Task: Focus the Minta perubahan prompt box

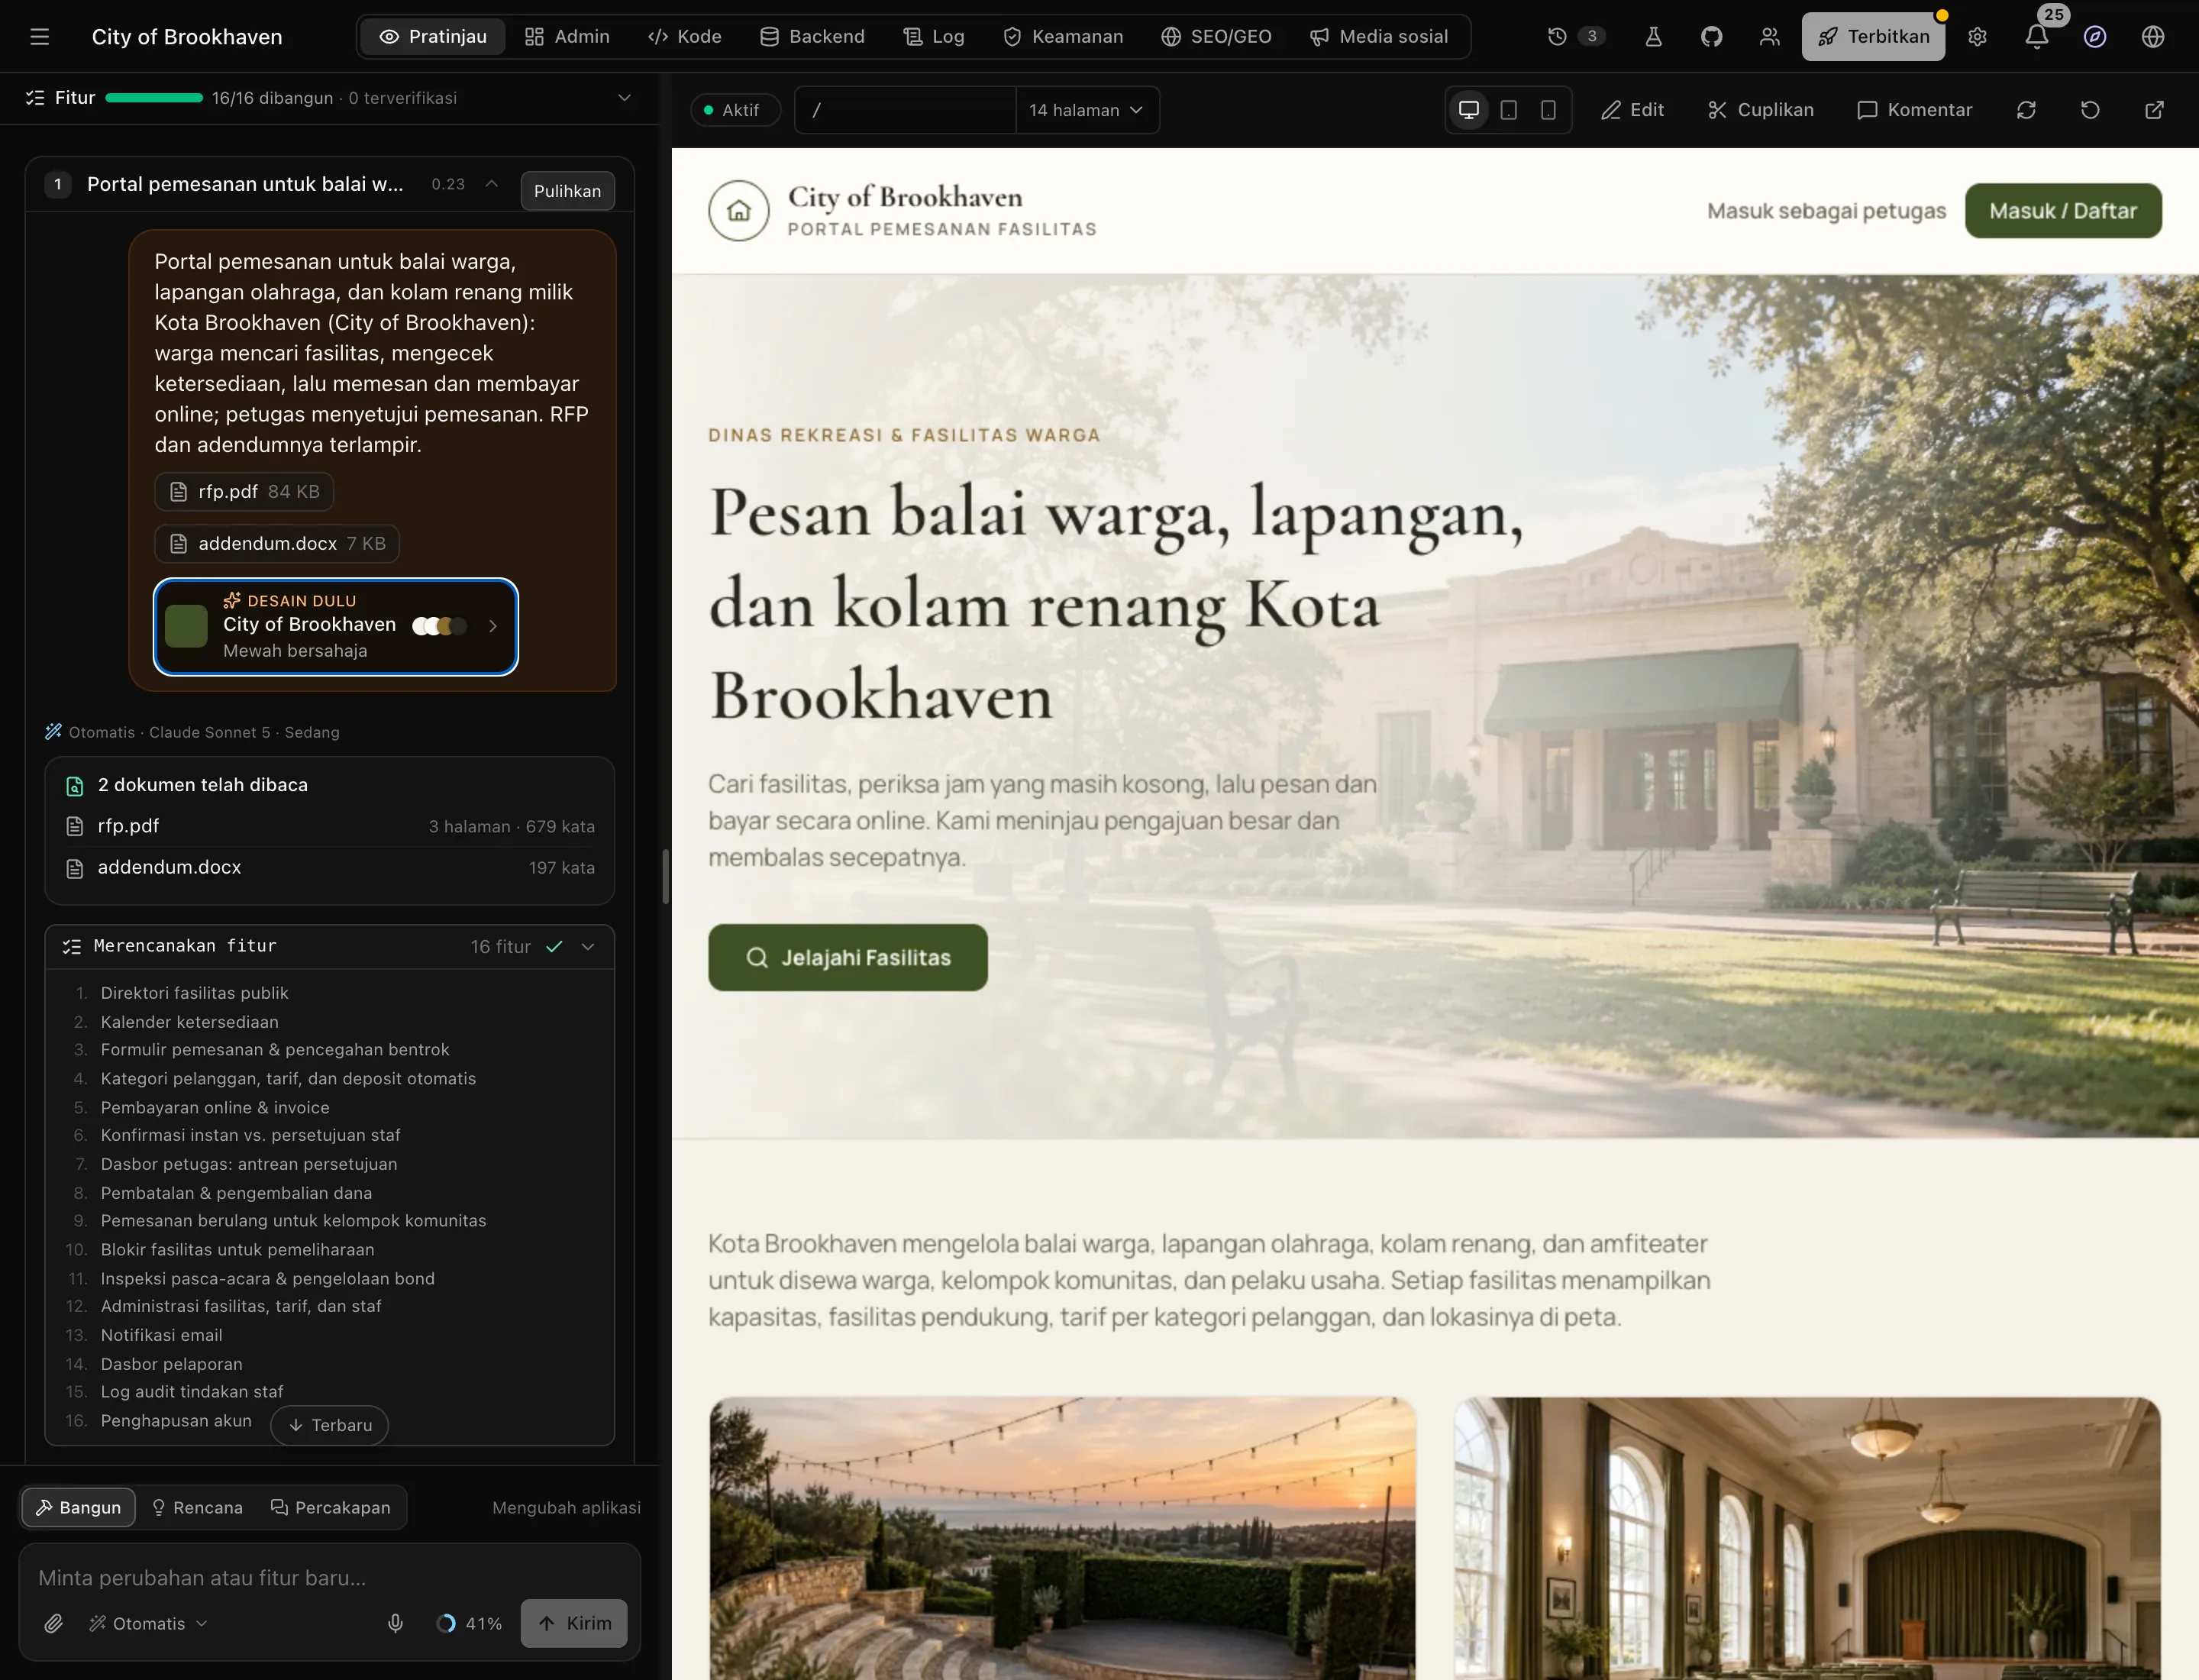Action: tap(330, 1577)
